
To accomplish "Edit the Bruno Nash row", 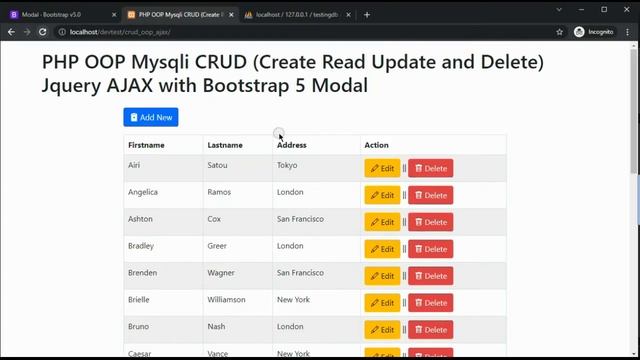I will tap(382, 330).
